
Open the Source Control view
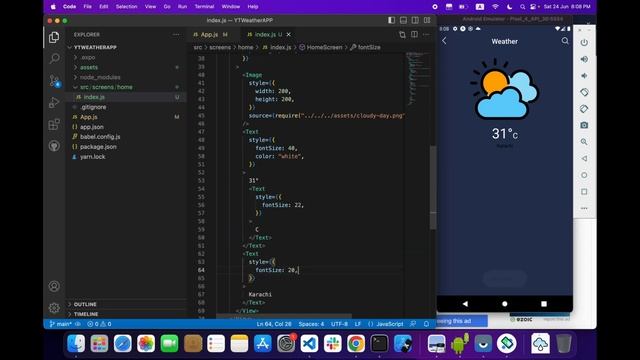(54, 80)
